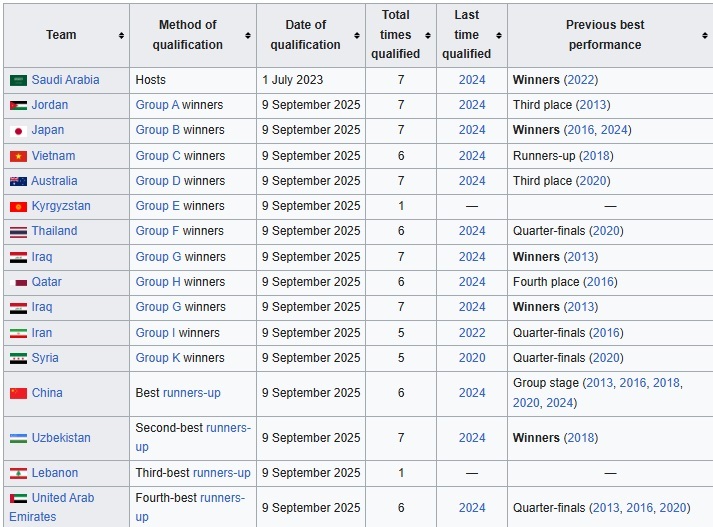Click the Japan flag icon
Viewport: 713px width, 527px height.
[x=18, y=130]
